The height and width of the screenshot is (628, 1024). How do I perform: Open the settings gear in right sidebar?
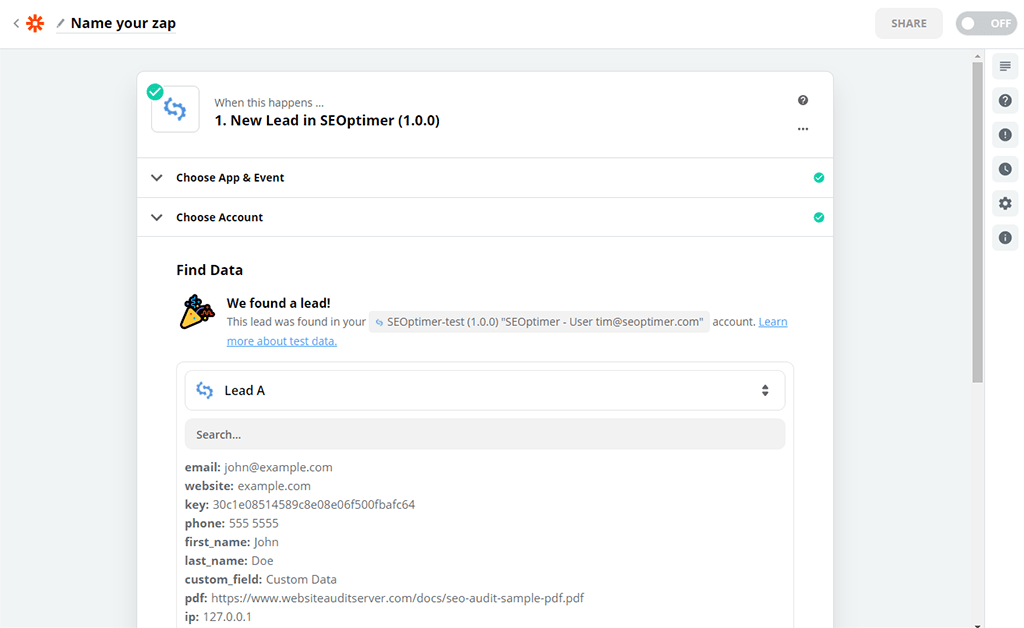click(x=1005, y=203)
